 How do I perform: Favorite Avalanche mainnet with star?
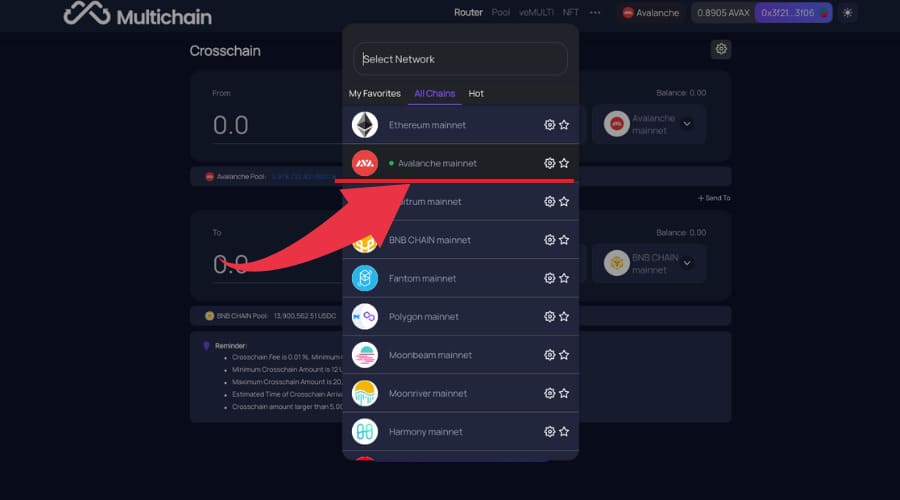pos(564,163)
